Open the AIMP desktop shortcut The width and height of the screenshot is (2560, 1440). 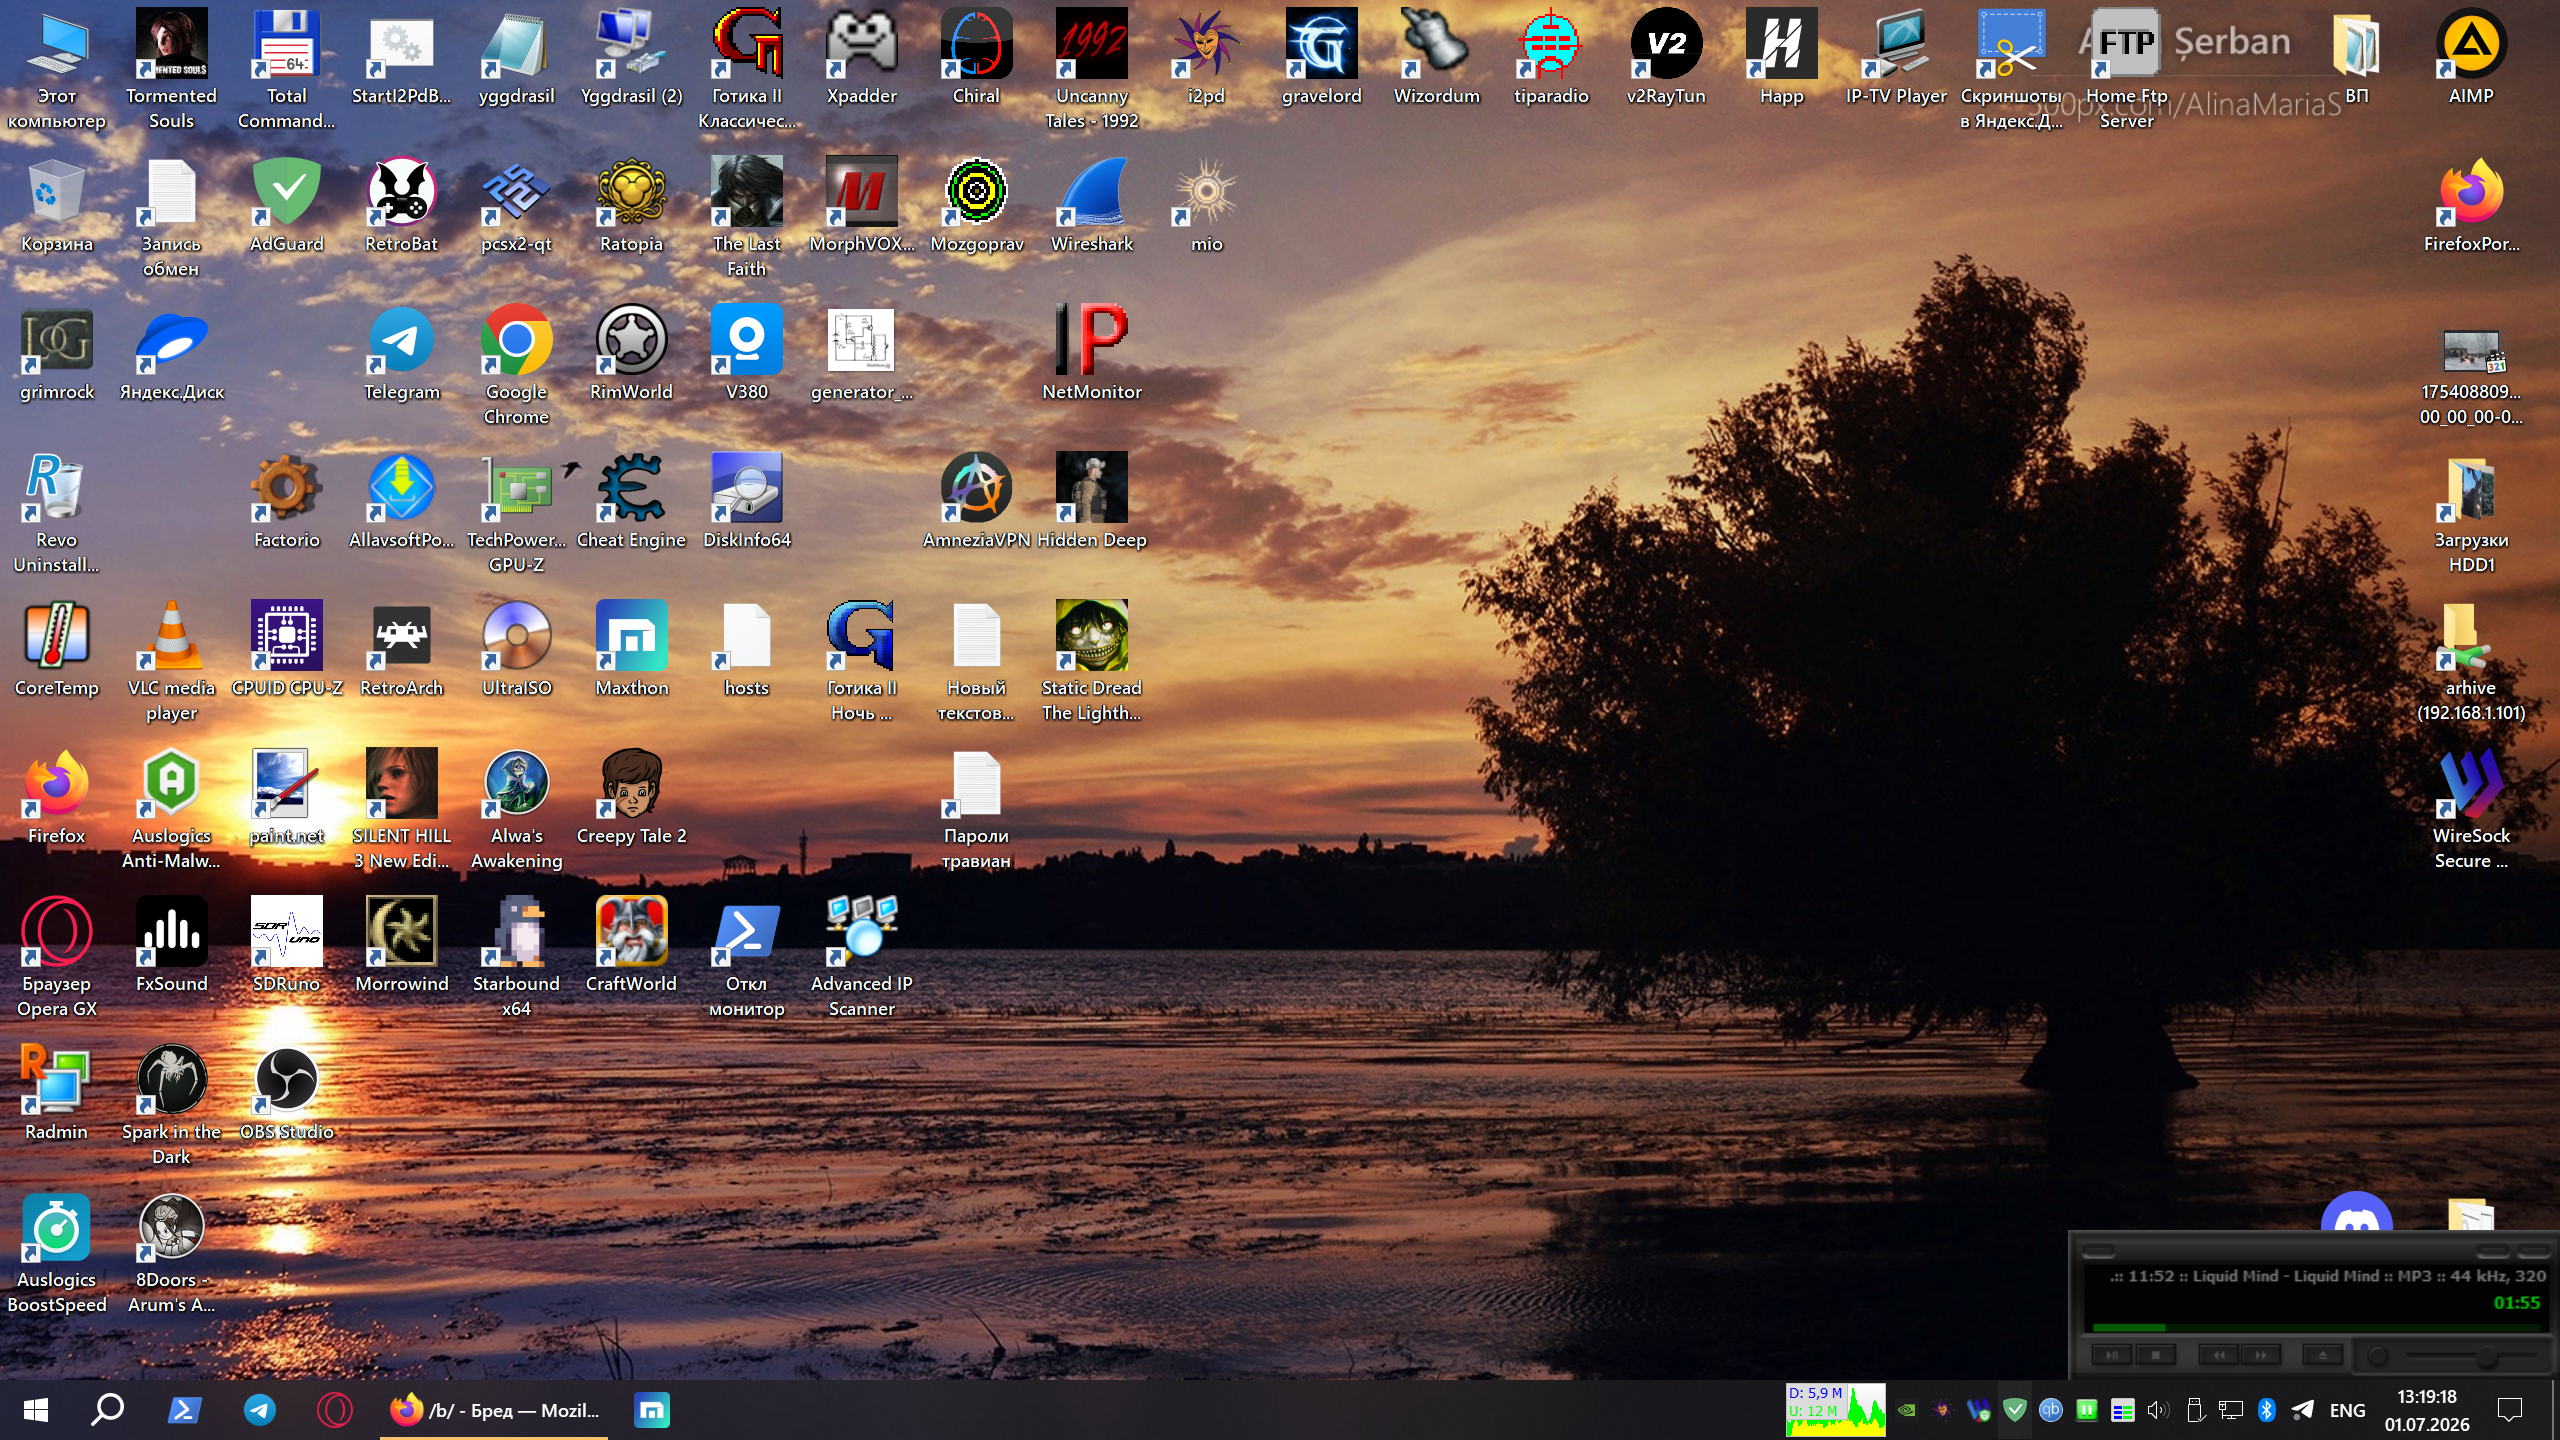[2471, 58]
